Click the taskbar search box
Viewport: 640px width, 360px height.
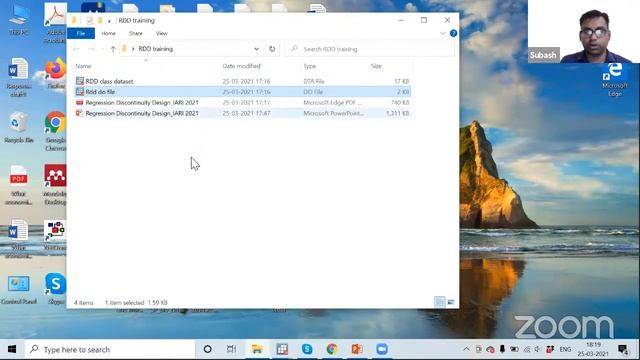[x=109, y=349]
